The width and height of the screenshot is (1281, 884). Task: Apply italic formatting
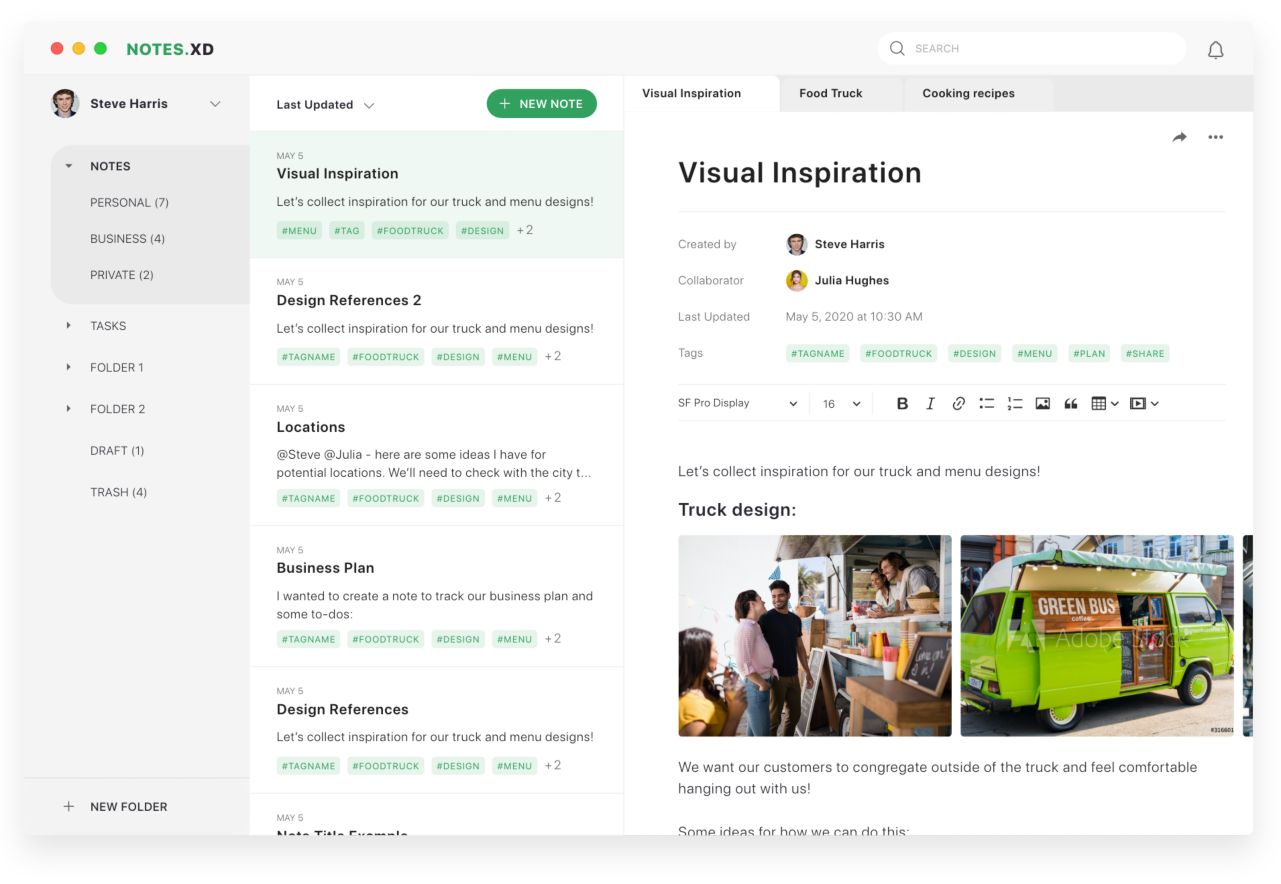930,403
